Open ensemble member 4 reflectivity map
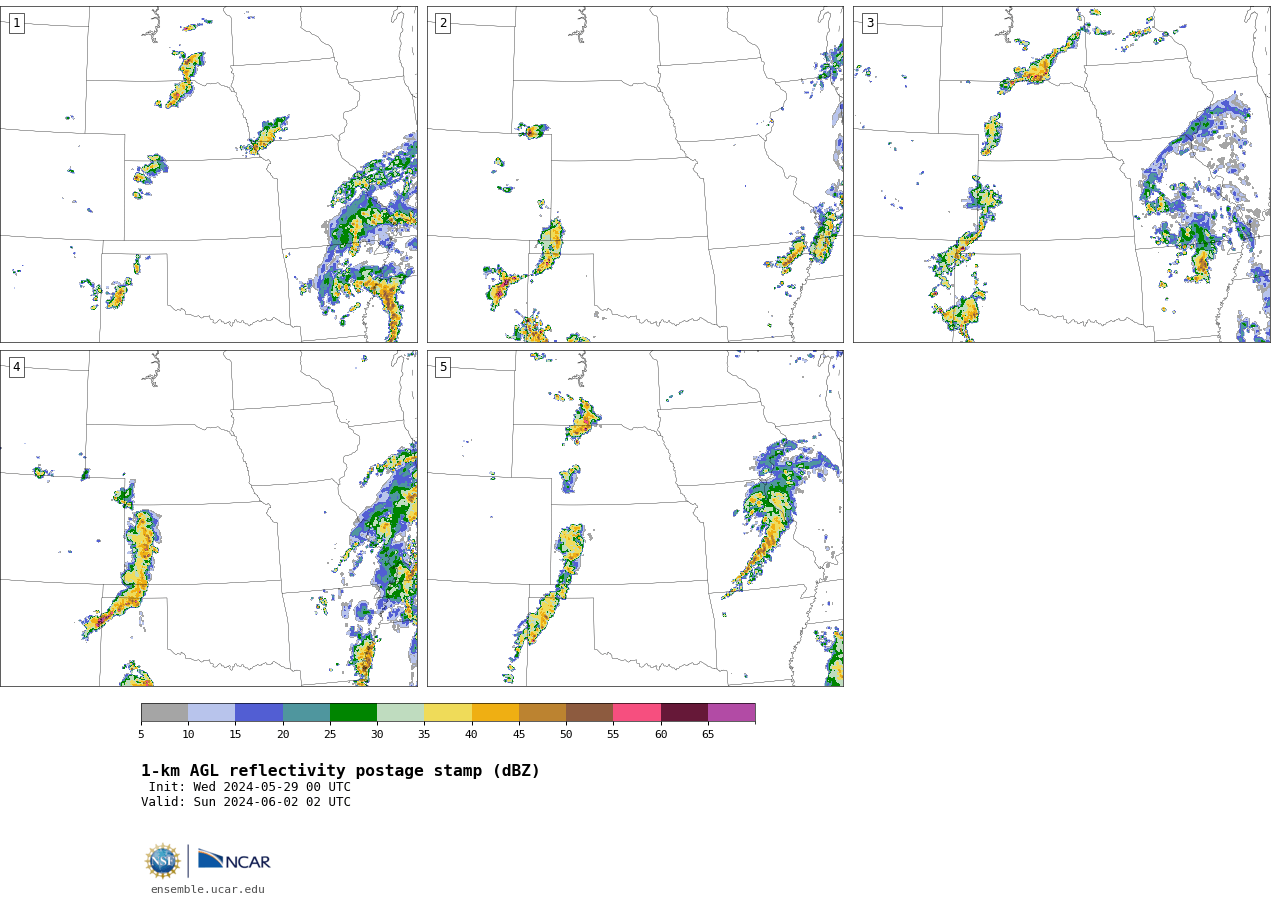1280x901 pixels. pos(209,518)
